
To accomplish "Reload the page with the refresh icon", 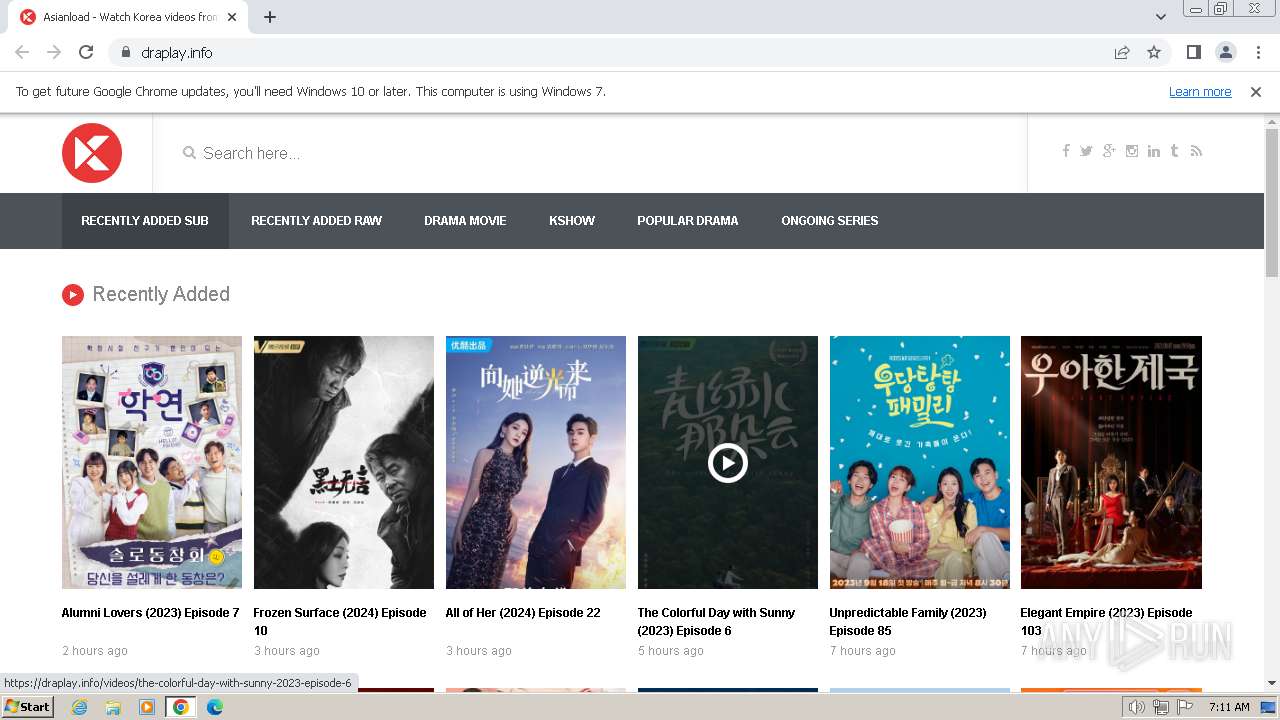I will coord(86,52).
